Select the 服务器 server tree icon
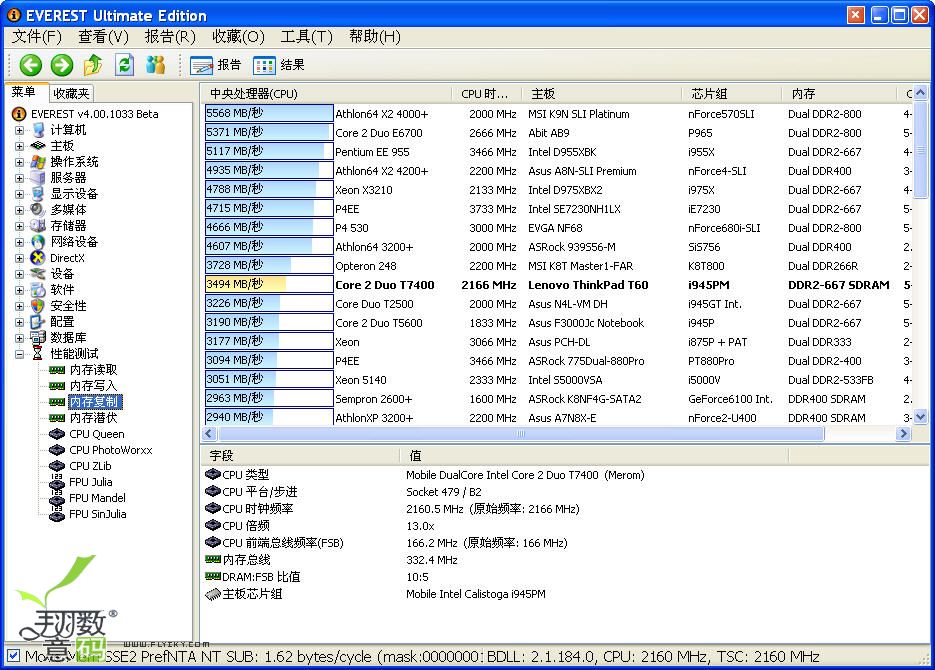 click(38, 178)
